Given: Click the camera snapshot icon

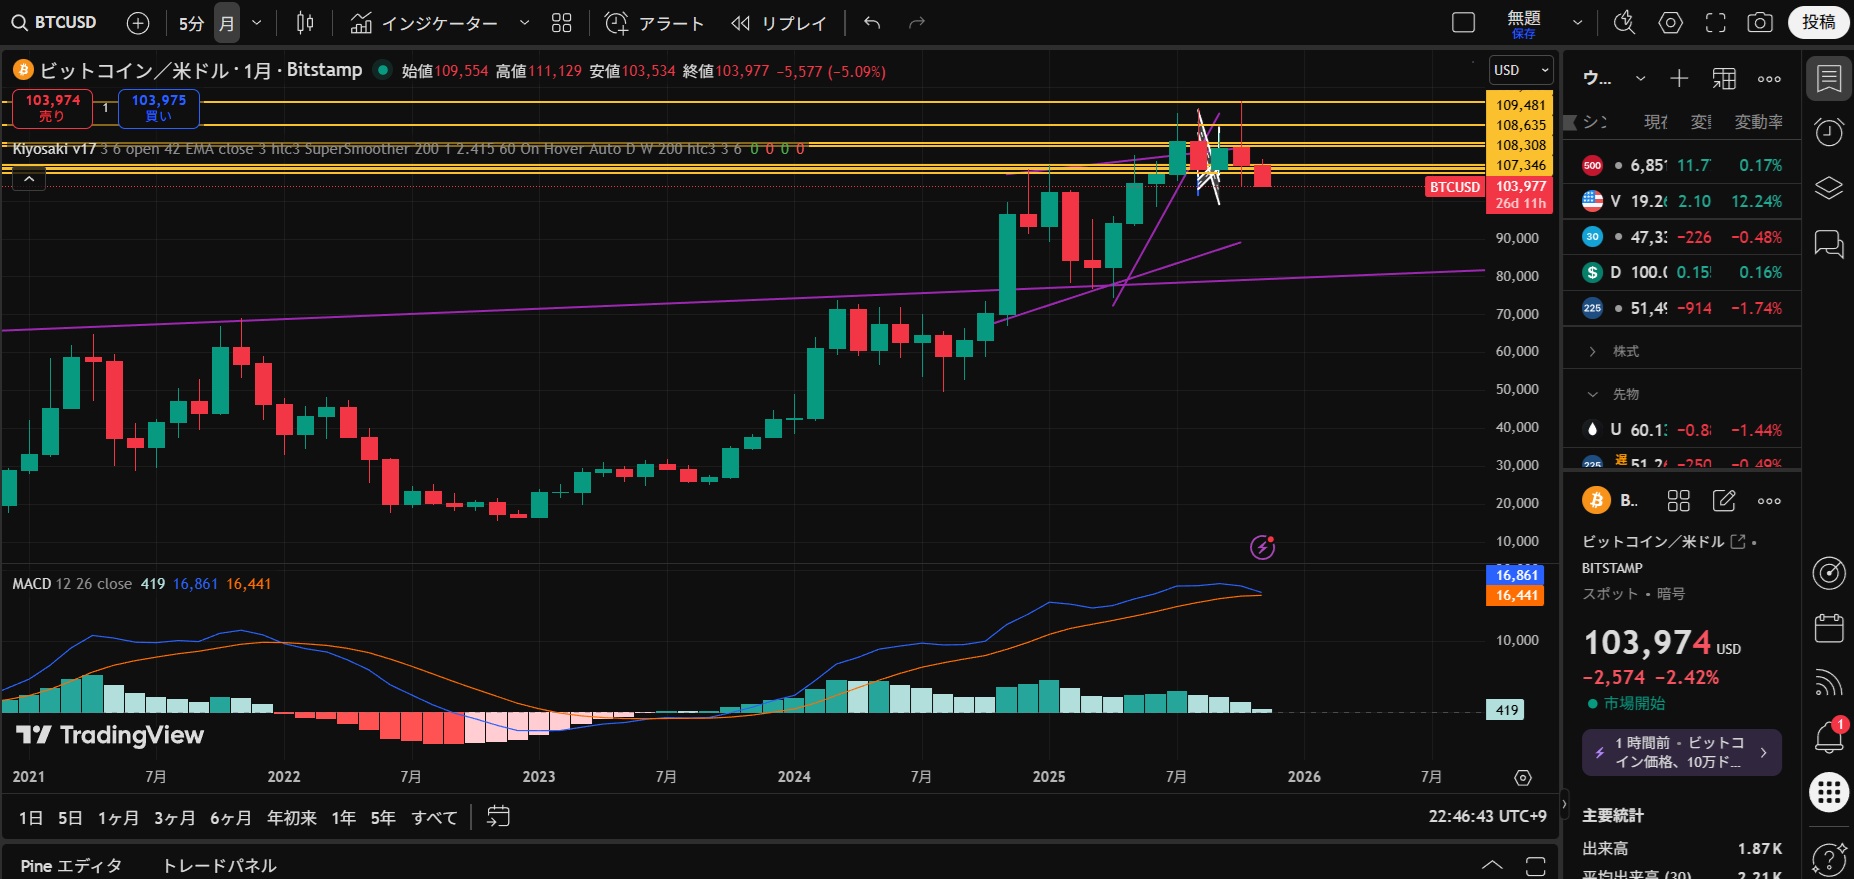Looking at the screenshot, I should click(x=1760, y=22).
